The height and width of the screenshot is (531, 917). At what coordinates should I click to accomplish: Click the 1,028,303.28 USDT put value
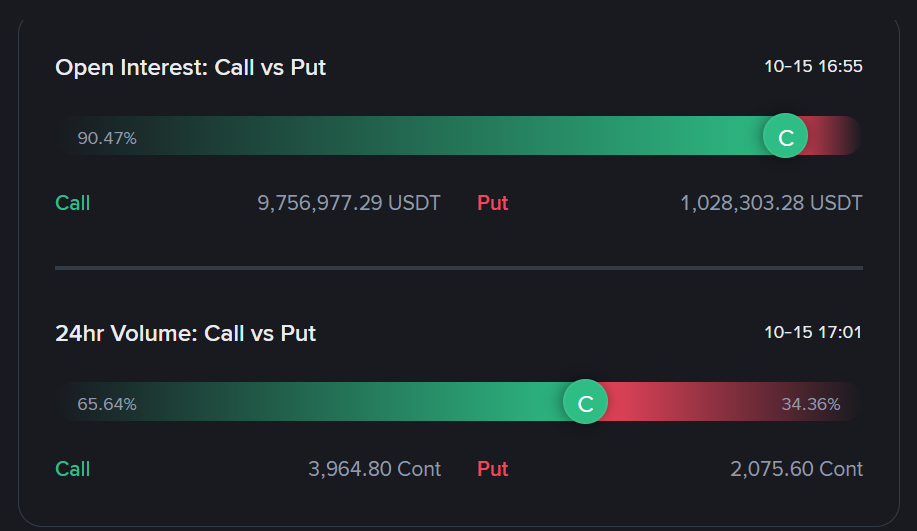pos(771,203)
